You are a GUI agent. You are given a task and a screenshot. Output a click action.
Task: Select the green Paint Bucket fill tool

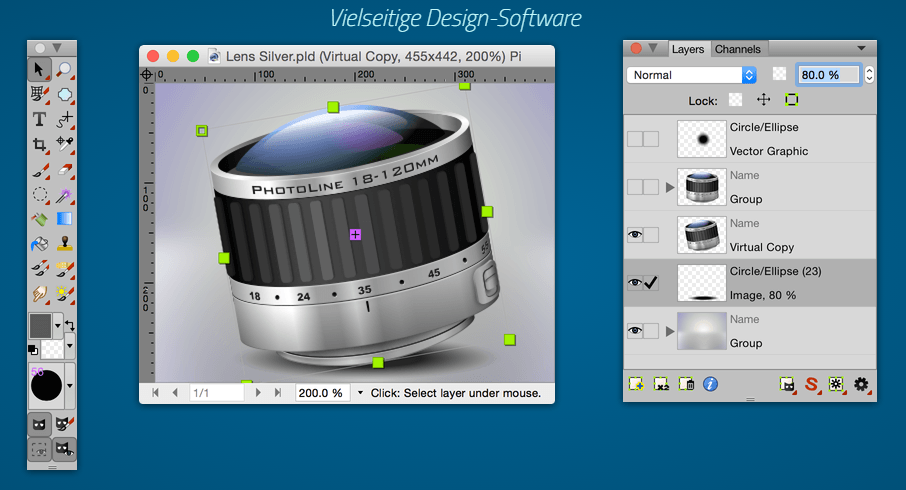tap(39, 219)
